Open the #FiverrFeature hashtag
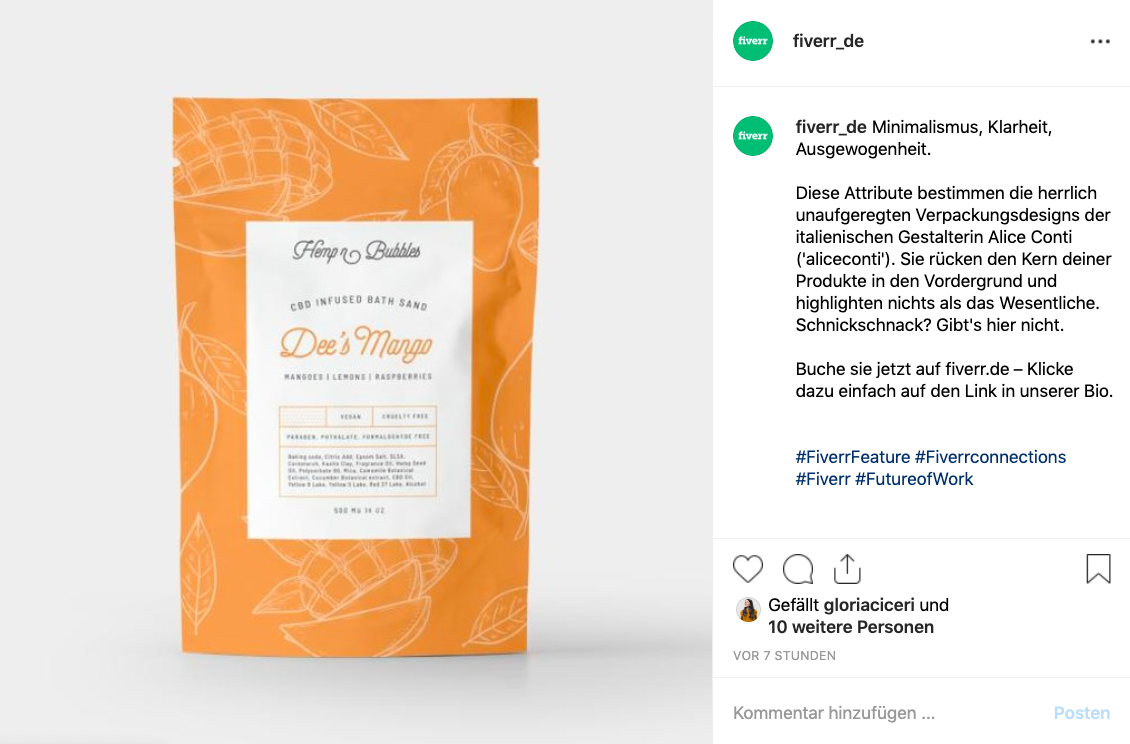This screenshot has height=744, width=1130. pos(853,457)
